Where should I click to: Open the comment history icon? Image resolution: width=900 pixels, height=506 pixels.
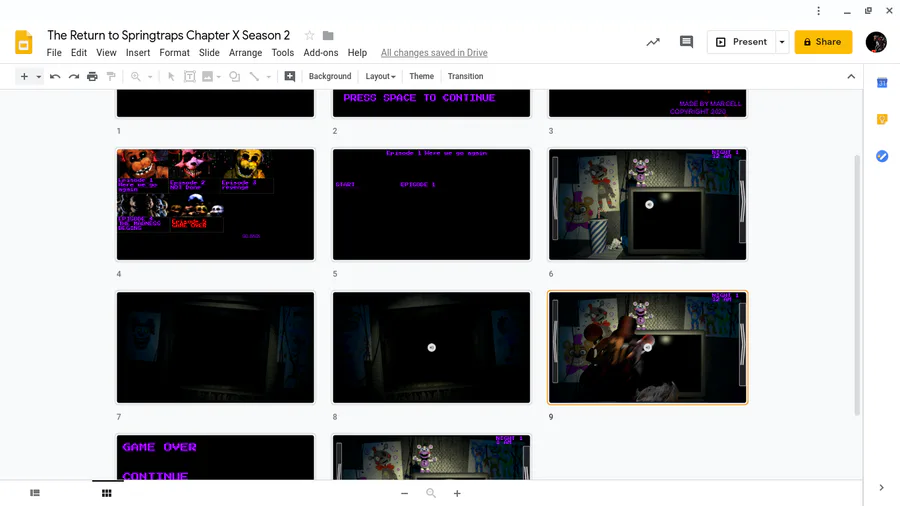tap(686, 42)
